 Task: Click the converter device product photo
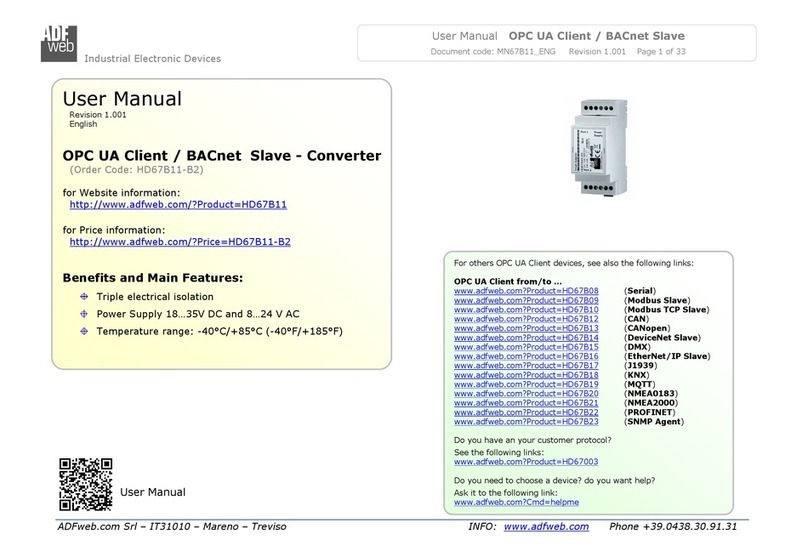click(x=600, y=148)
